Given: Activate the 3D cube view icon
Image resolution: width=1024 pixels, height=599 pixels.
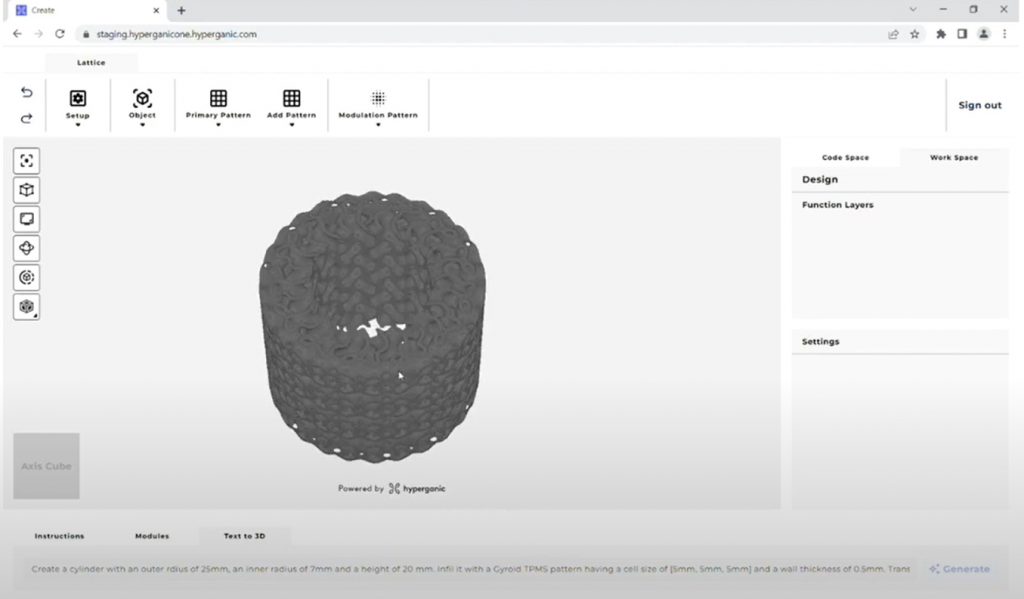Looking at the screenshot, I should 26,189.
